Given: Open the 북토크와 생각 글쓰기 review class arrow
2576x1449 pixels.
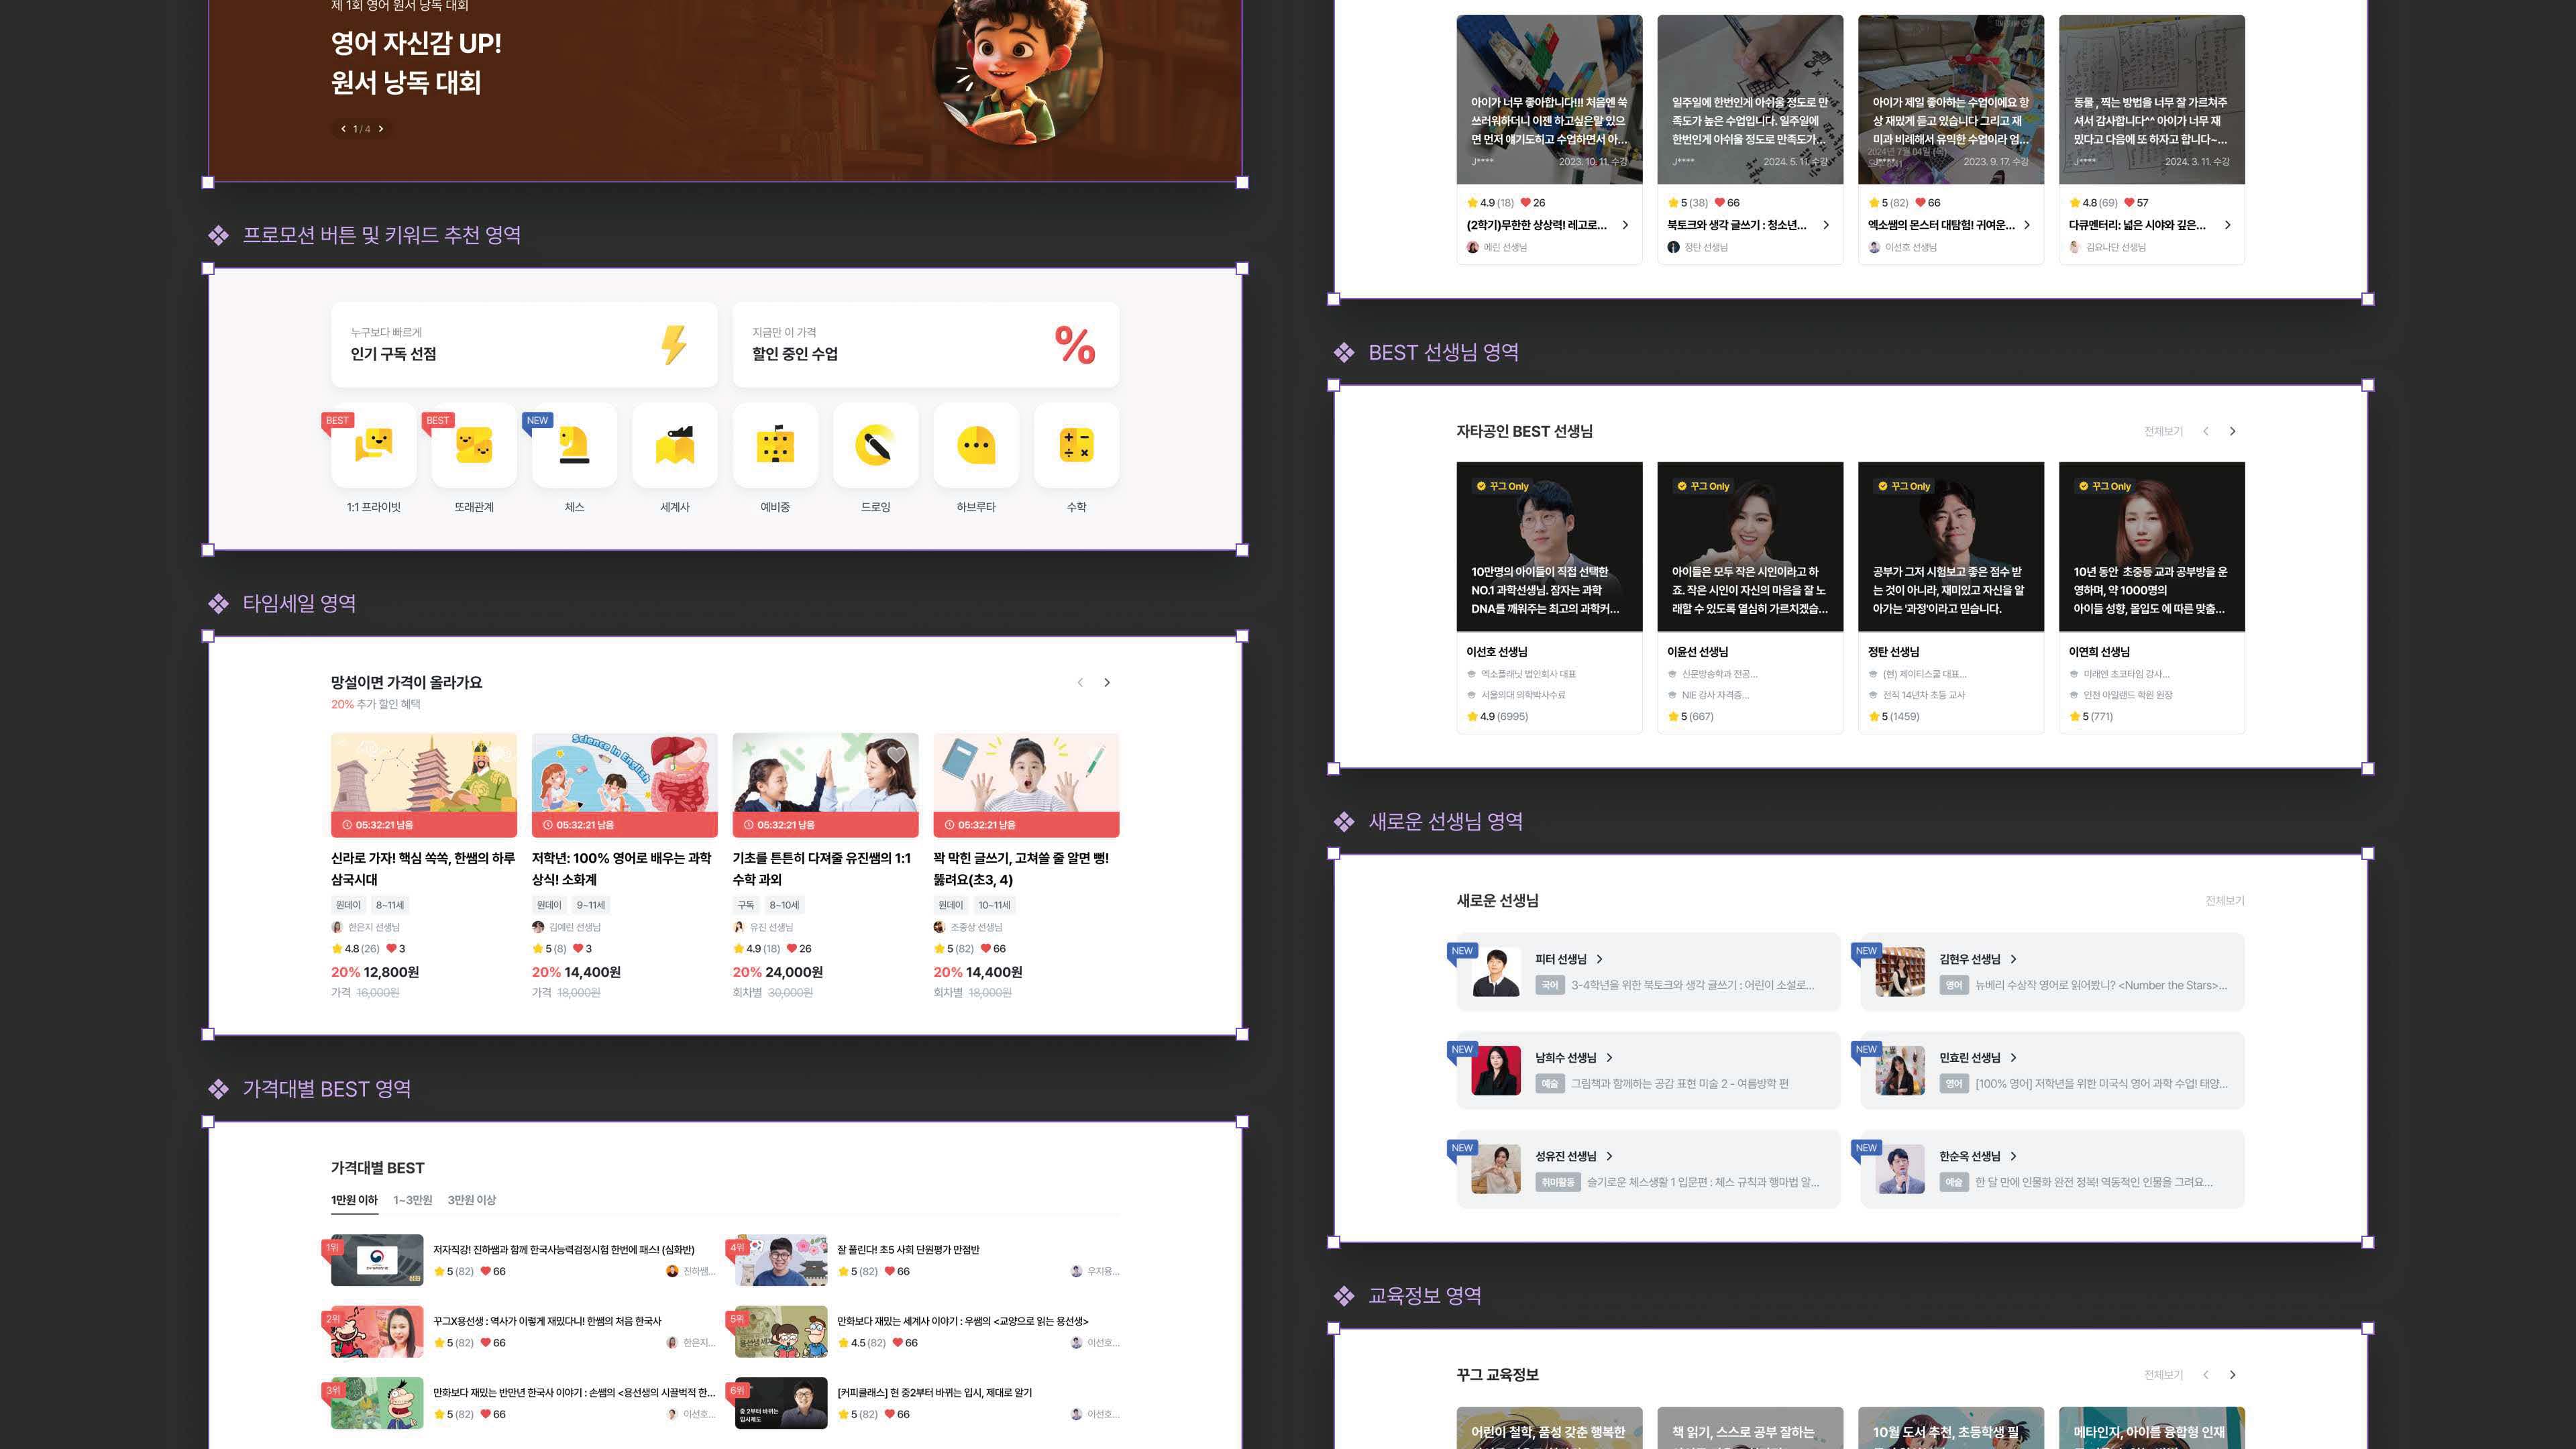Looking at the screenshot, I should pyautogui.click(x=1826, y=225).
